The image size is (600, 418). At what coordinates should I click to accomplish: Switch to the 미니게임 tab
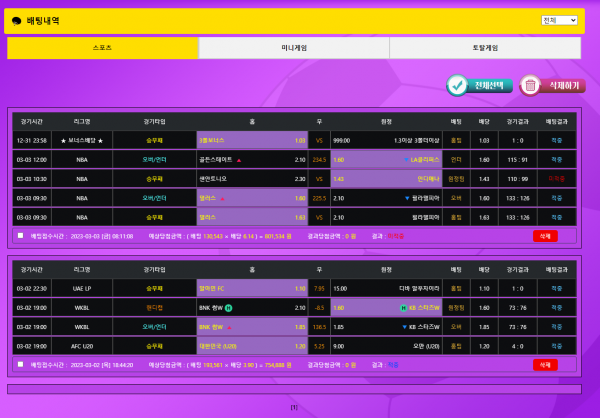tap(293, 47)
